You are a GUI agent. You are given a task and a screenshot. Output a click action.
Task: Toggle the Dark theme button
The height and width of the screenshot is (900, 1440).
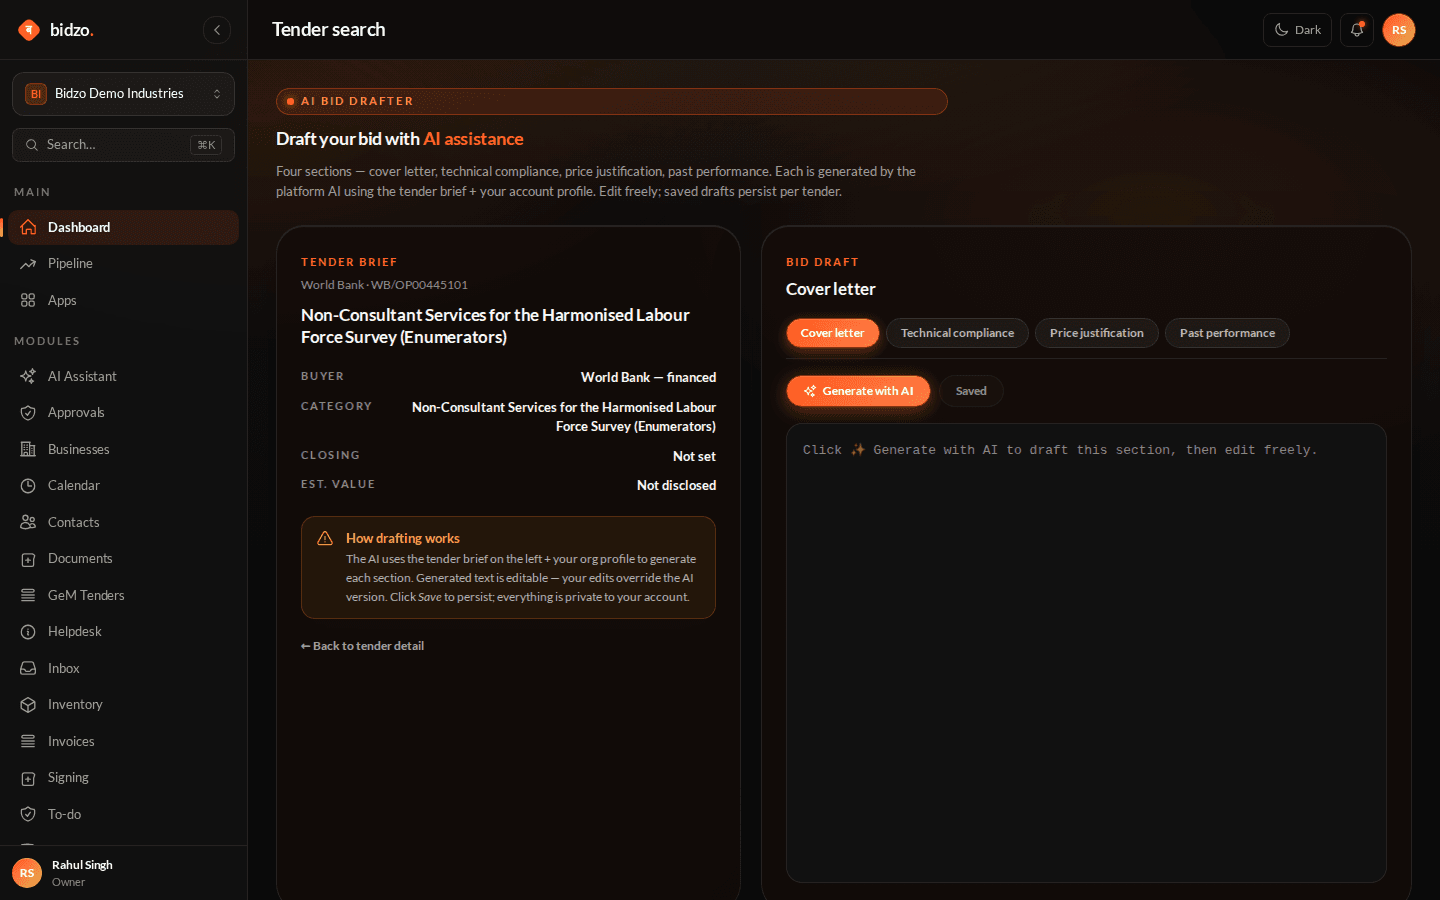coord(1297,30)
